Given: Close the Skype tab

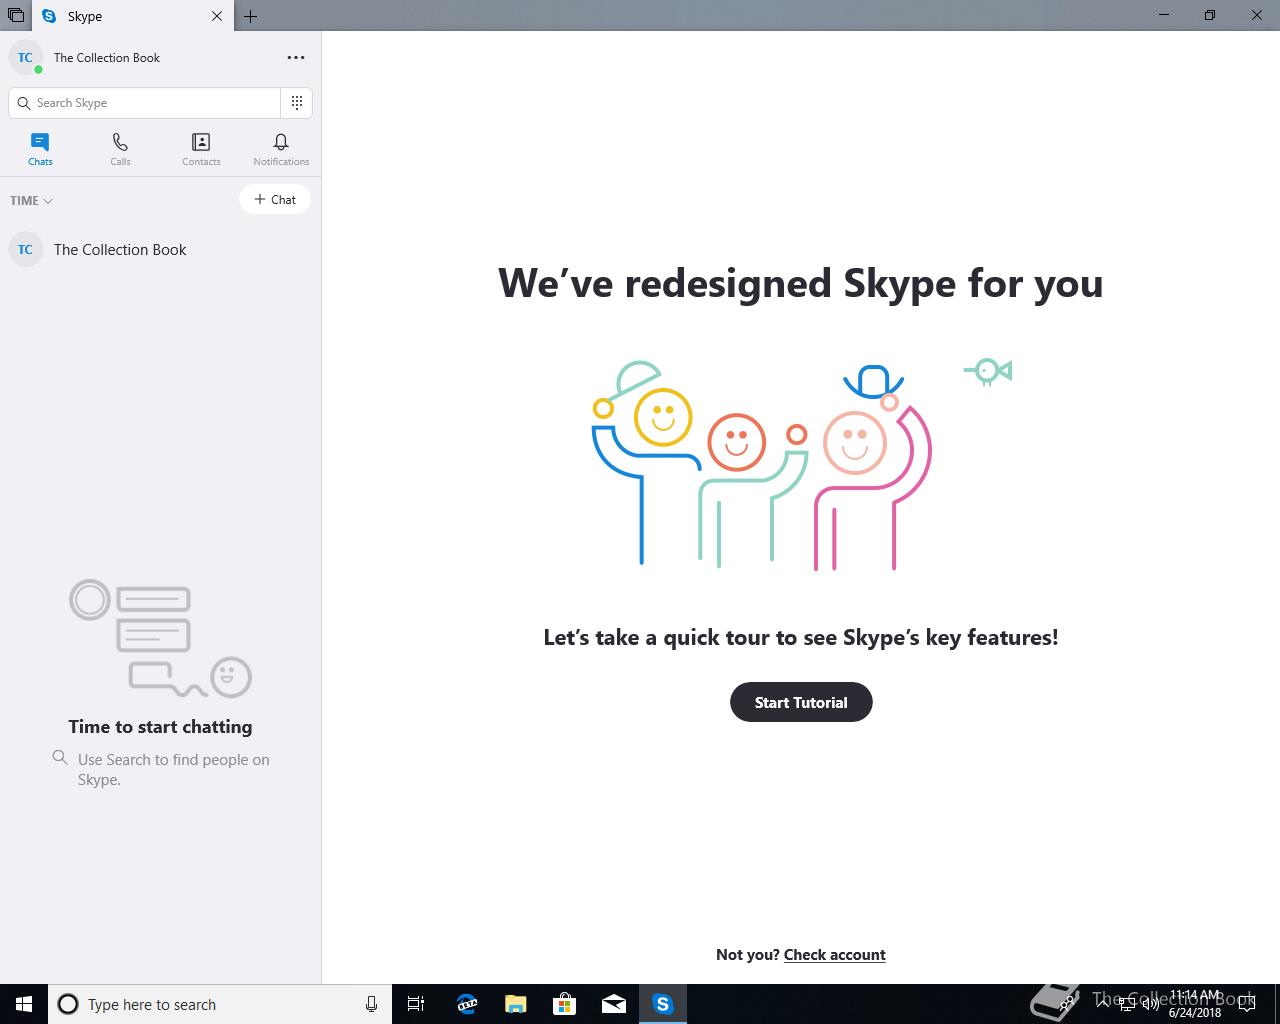Looking at the screenshot, I should 217,16.
